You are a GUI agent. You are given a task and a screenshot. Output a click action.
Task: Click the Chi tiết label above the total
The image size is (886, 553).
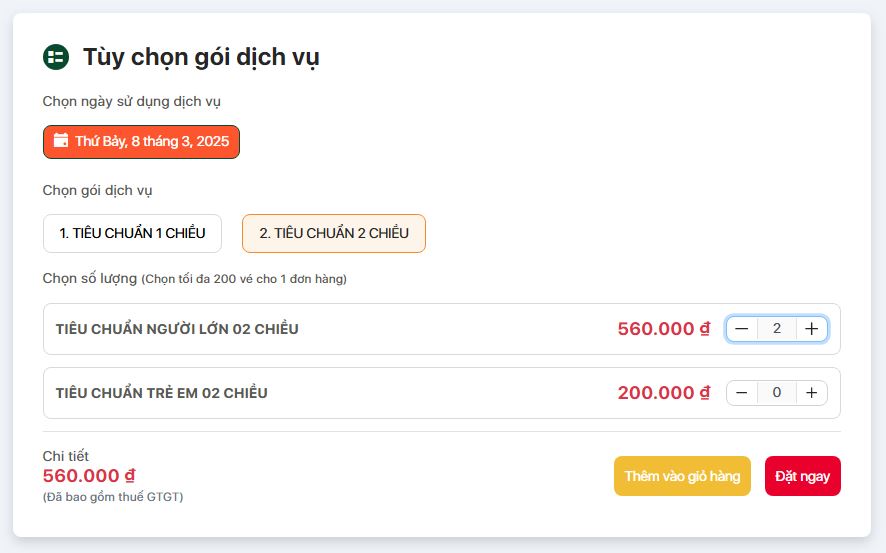[66, 456]
